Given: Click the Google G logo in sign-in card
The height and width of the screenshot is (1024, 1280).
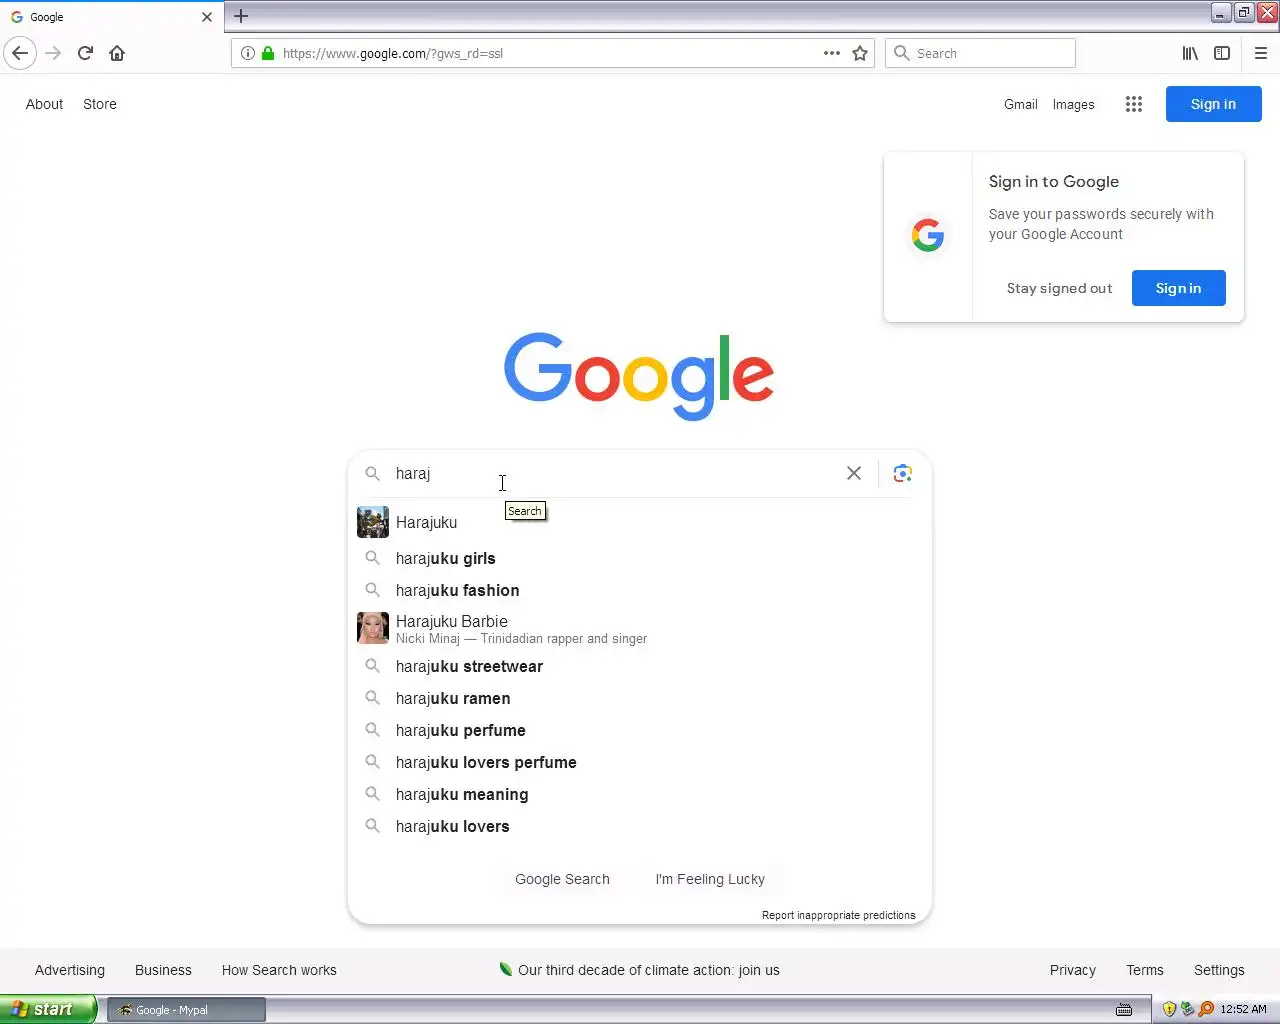Looking at the screenshot, I should [x=928, y=236].
